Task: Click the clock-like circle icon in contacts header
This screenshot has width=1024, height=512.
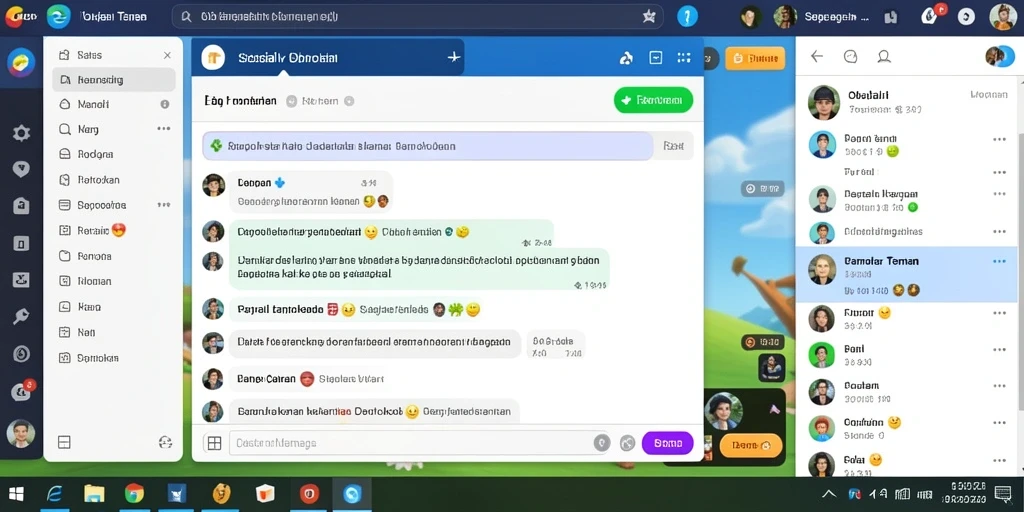Action: tap(850, 56)
